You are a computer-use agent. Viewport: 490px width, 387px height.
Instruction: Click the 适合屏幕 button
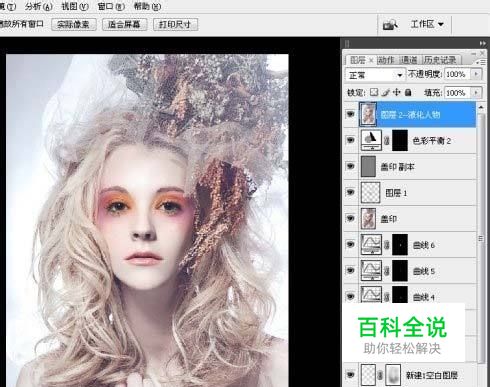pos(124,24)
